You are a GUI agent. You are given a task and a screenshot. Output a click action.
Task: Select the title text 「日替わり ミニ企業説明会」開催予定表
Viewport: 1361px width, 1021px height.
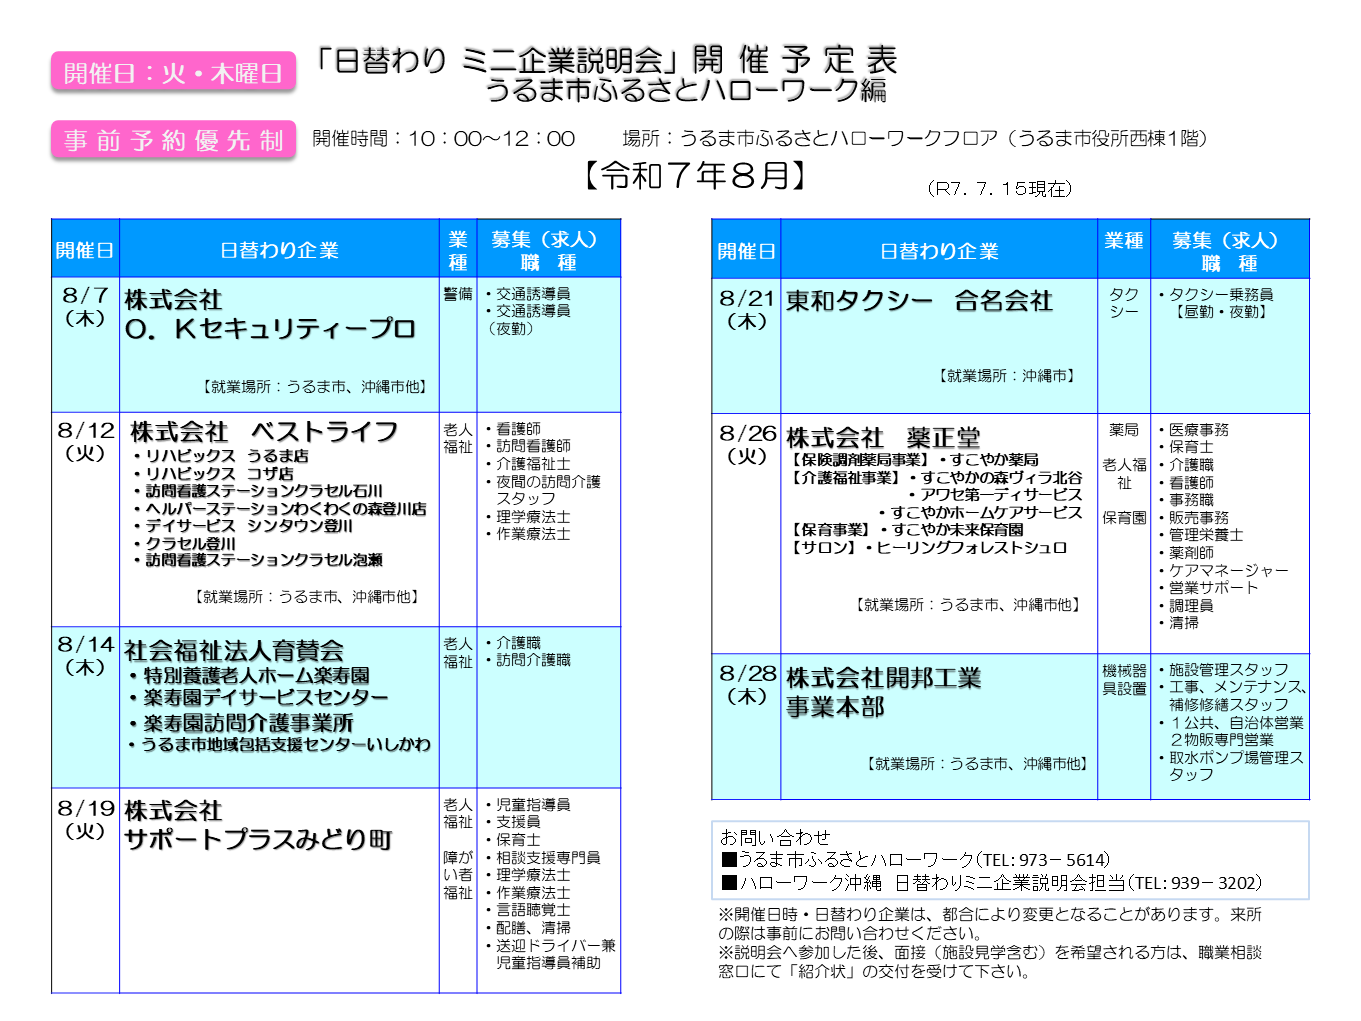[x=605, y=60]
